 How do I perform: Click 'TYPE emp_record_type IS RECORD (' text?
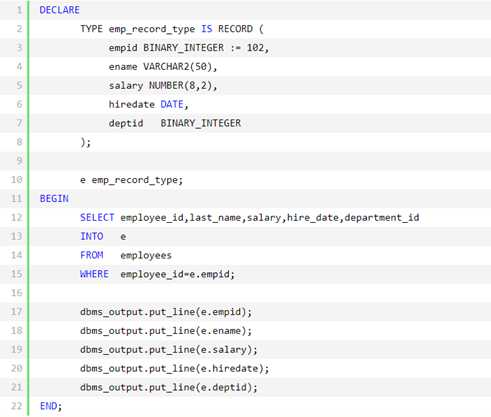[172, 29]
